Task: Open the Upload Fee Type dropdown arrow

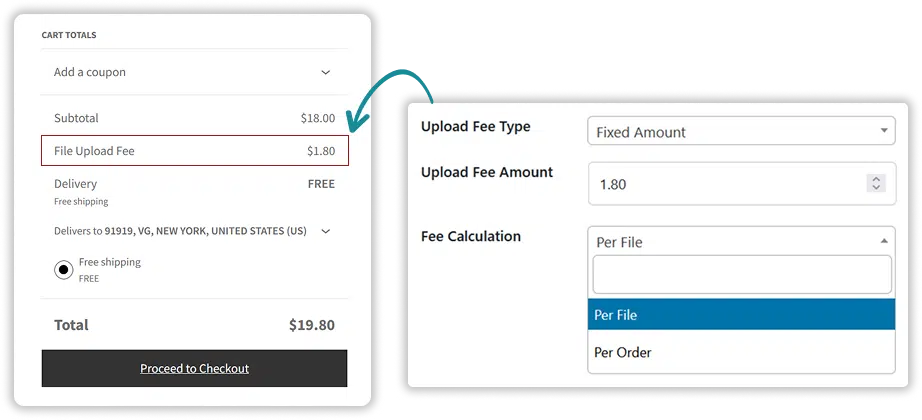Action: click(x=883, y=131)
